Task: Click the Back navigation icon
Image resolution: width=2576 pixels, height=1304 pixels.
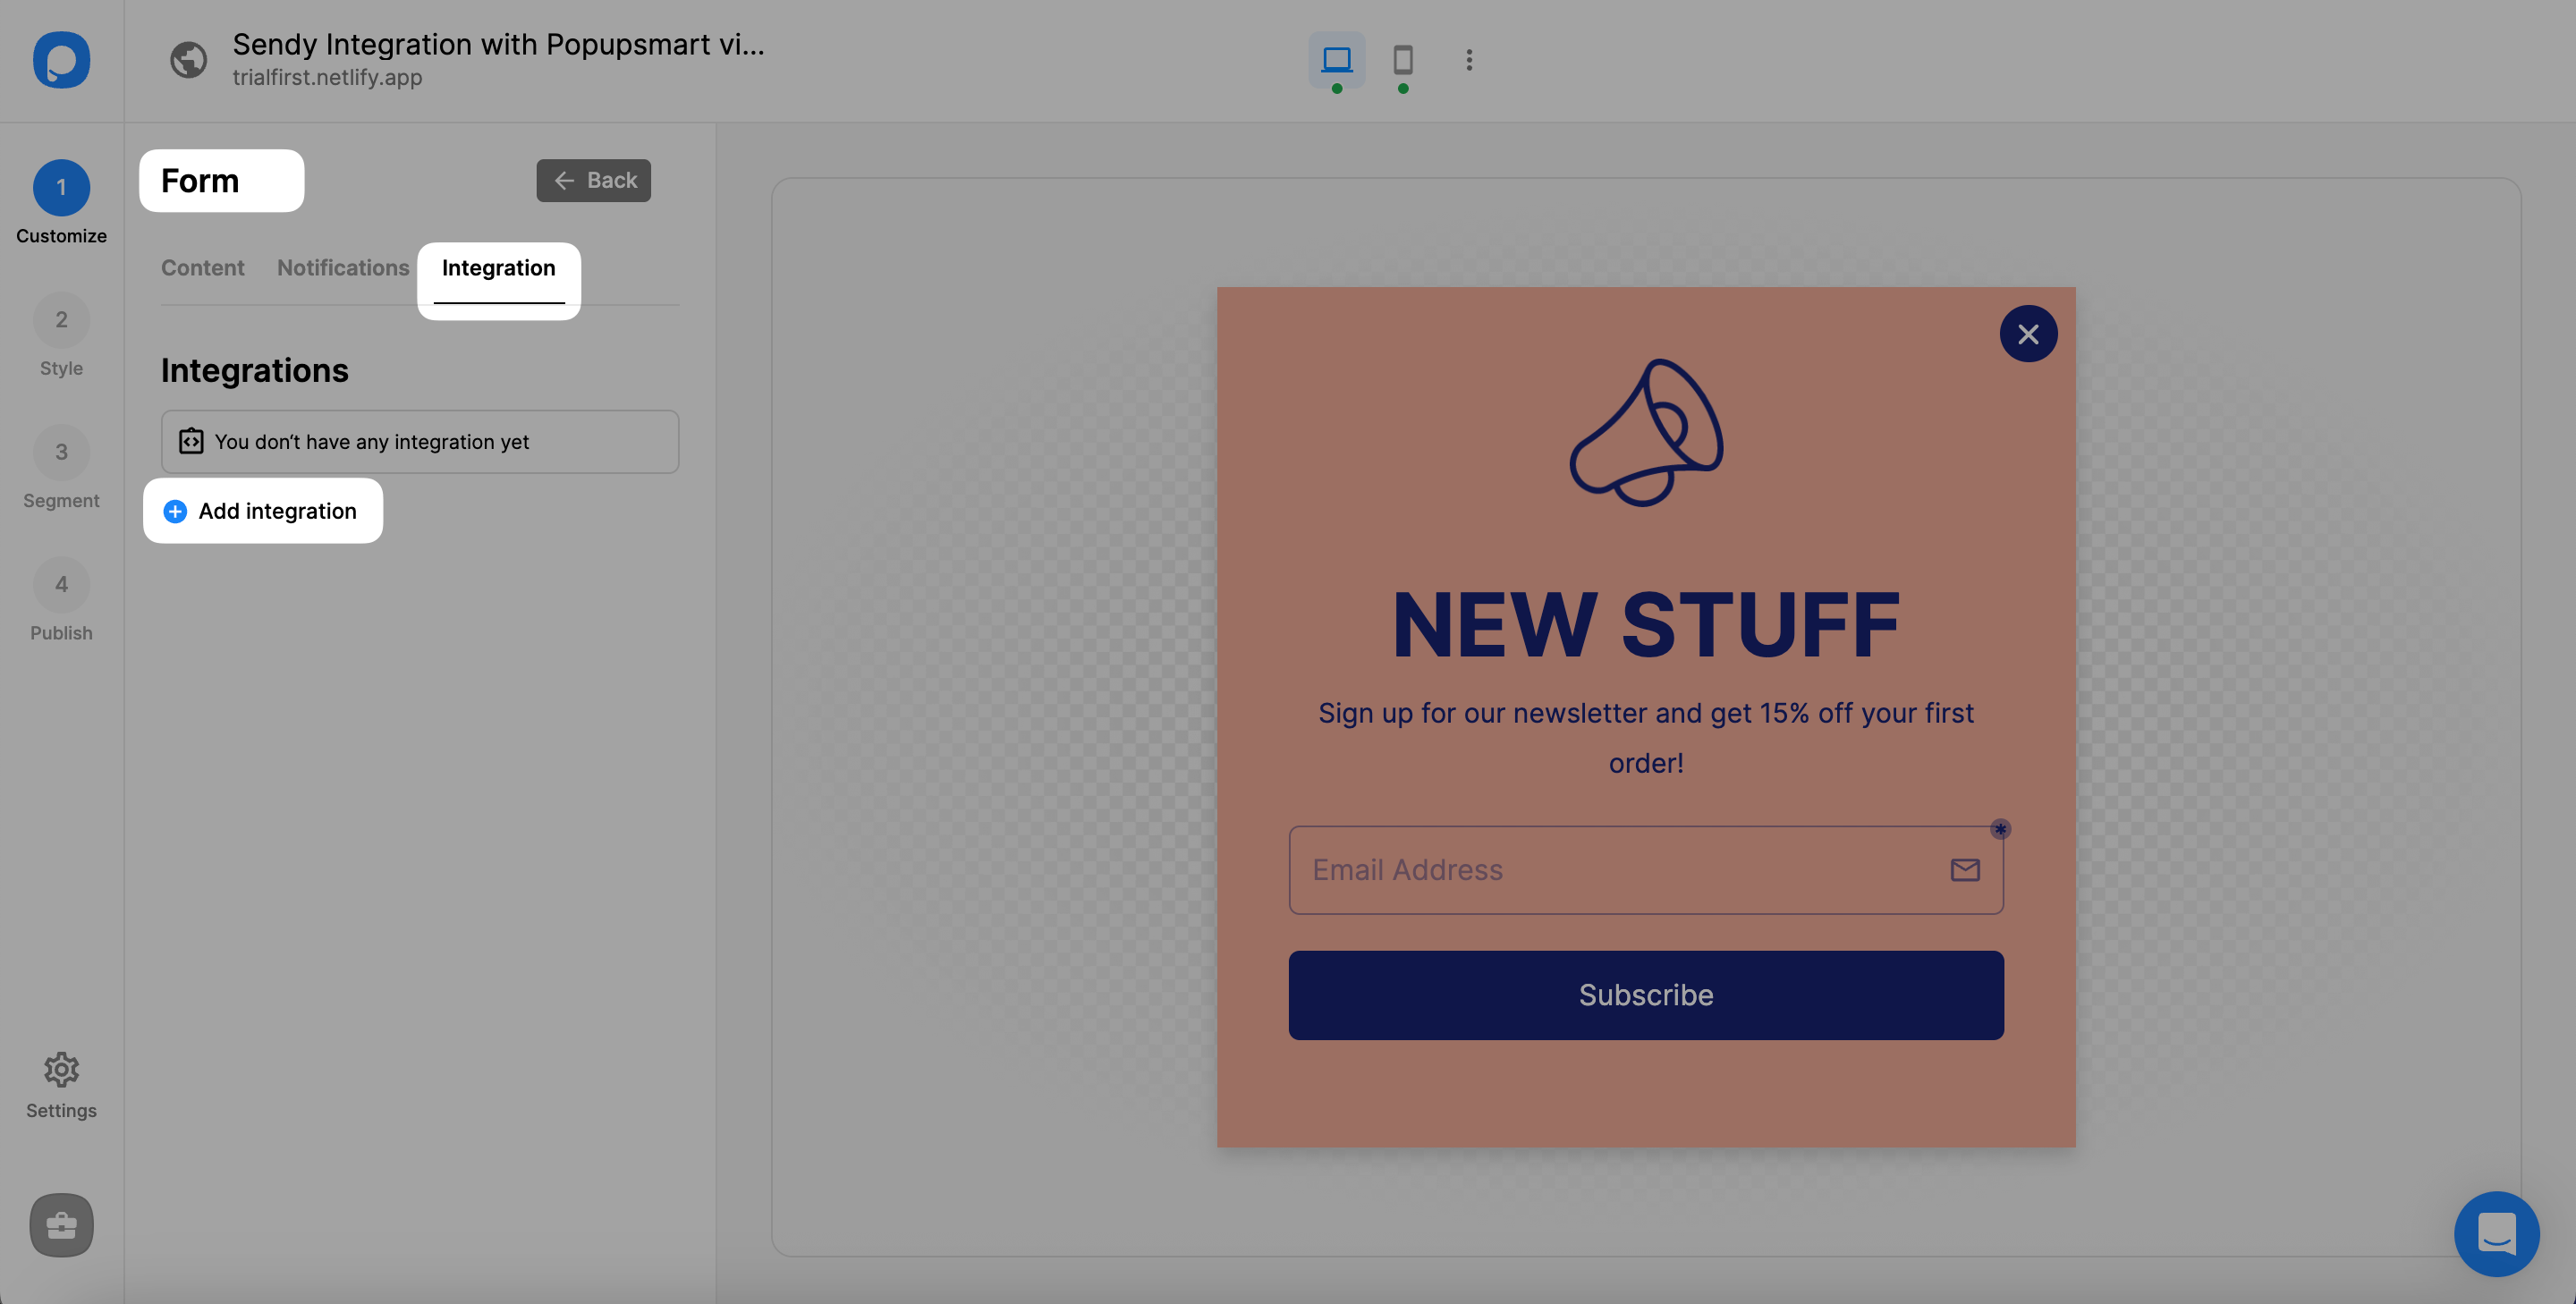Action: click(562, 180)
